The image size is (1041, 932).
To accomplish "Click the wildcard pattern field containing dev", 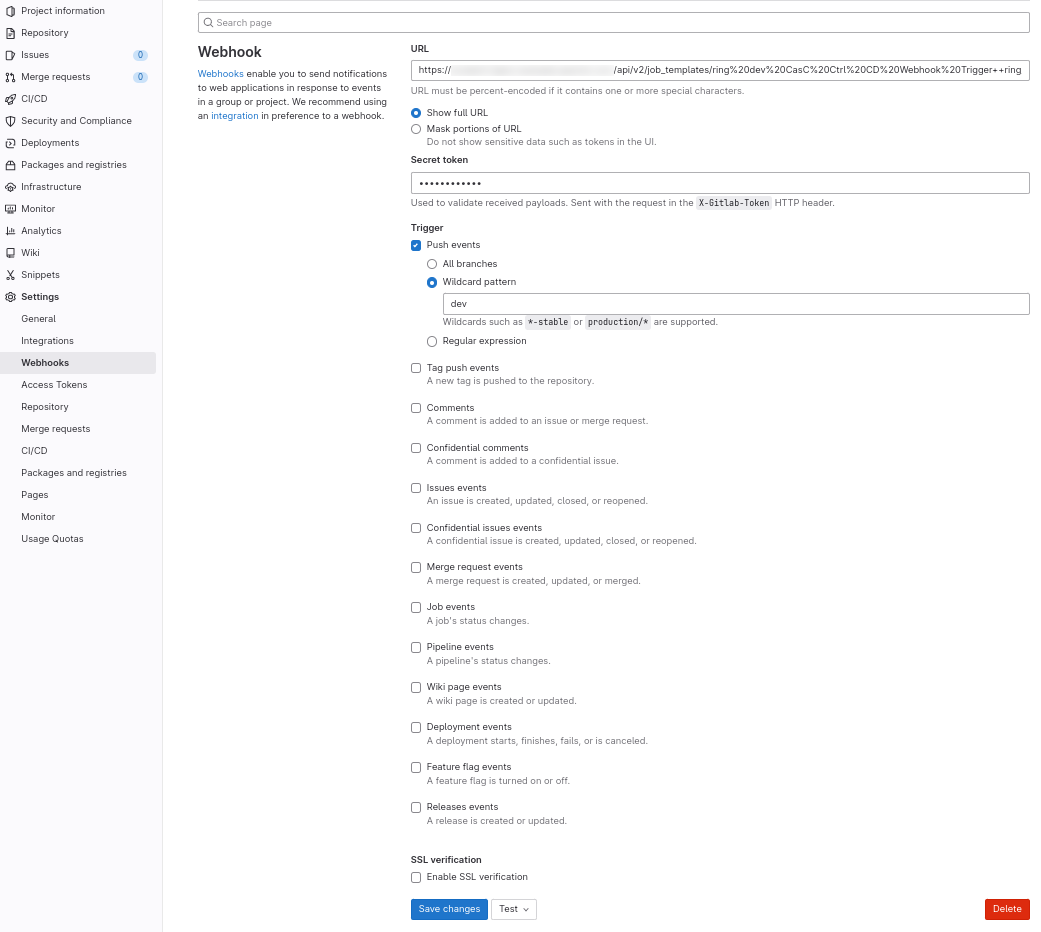I will pyautogui.click(x=736, y=304).
